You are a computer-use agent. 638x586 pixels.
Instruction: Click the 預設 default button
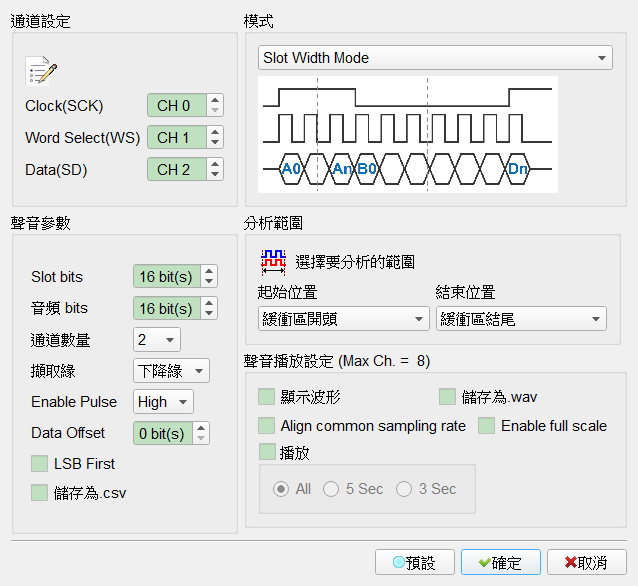pos(415,562)
